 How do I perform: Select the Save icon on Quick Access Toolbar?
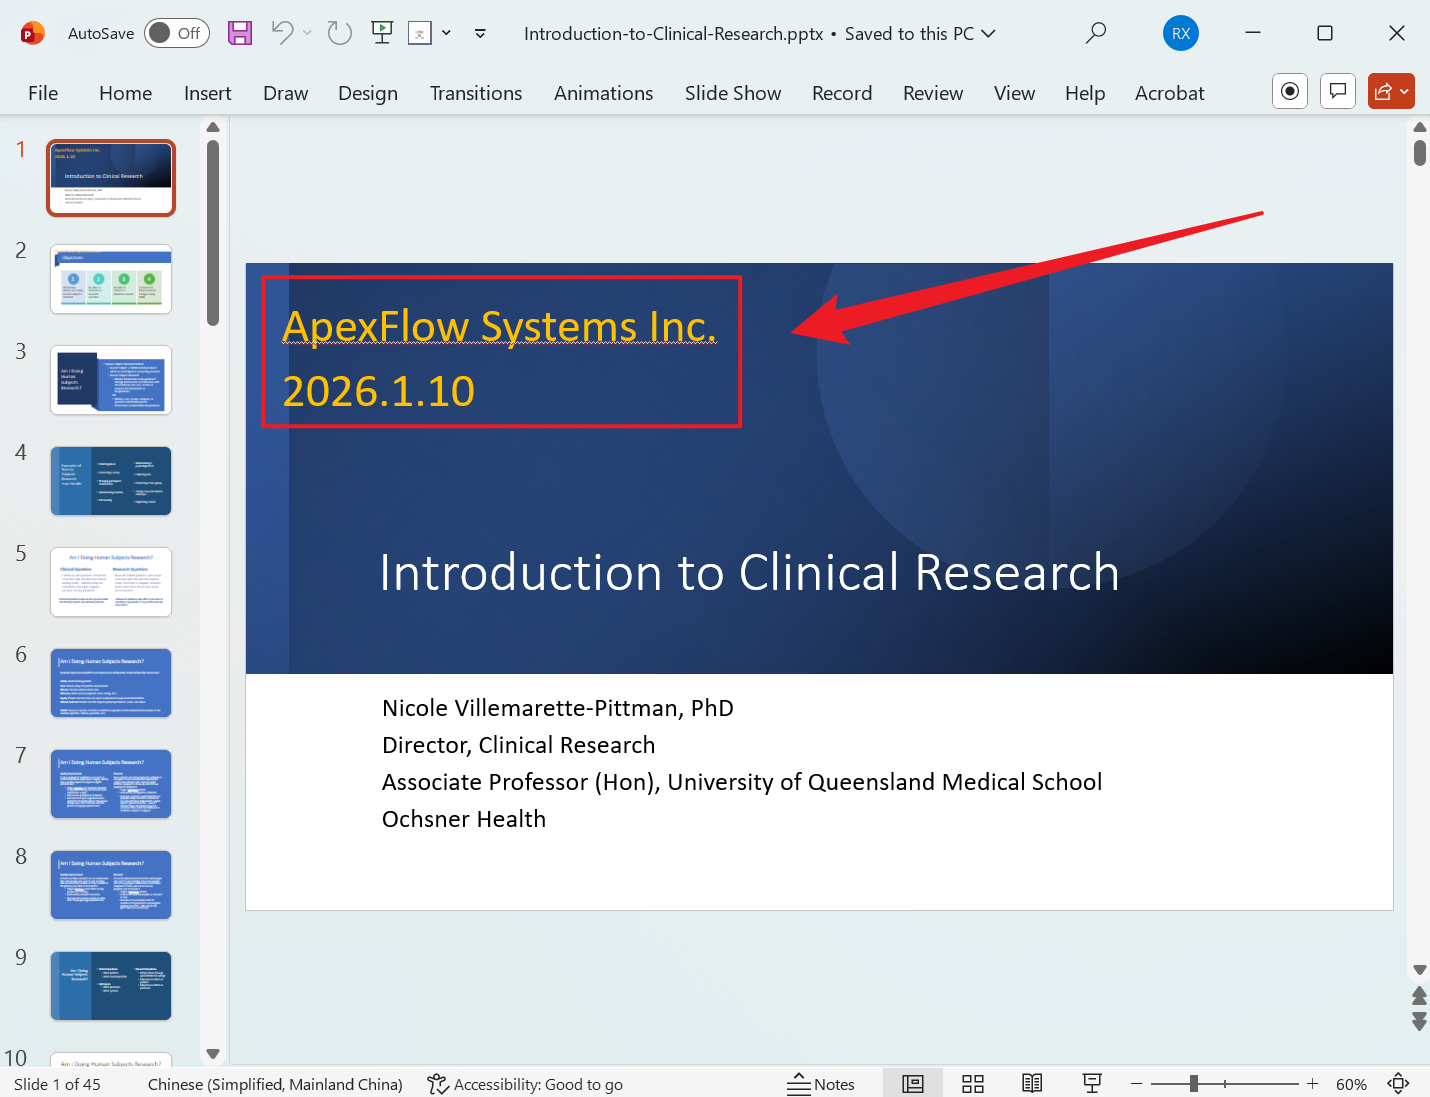[x=239, y=33]
